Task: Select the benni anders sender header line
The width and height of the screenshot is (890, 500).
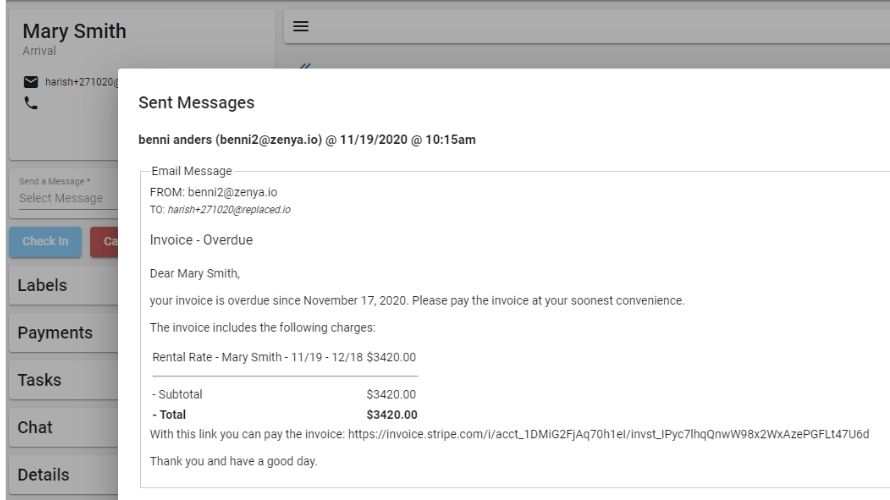Action: coord(306,140)
